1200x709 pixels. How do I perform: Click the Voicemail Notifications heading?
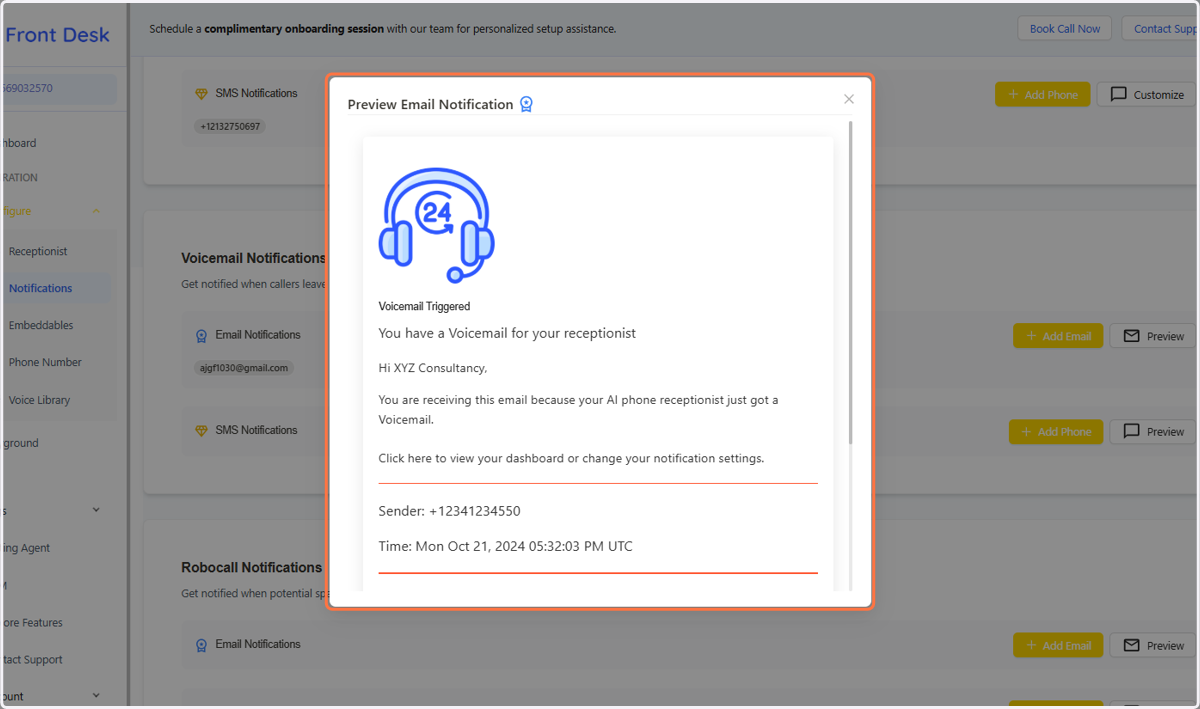tap(254, 258)
